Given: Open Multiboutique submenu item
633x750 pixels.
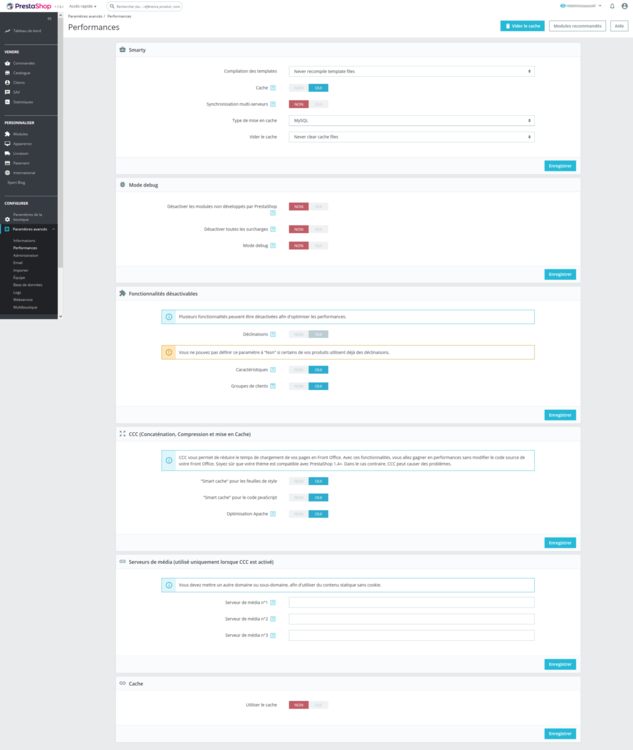Looking at the screenshot, I should [25, 307].
